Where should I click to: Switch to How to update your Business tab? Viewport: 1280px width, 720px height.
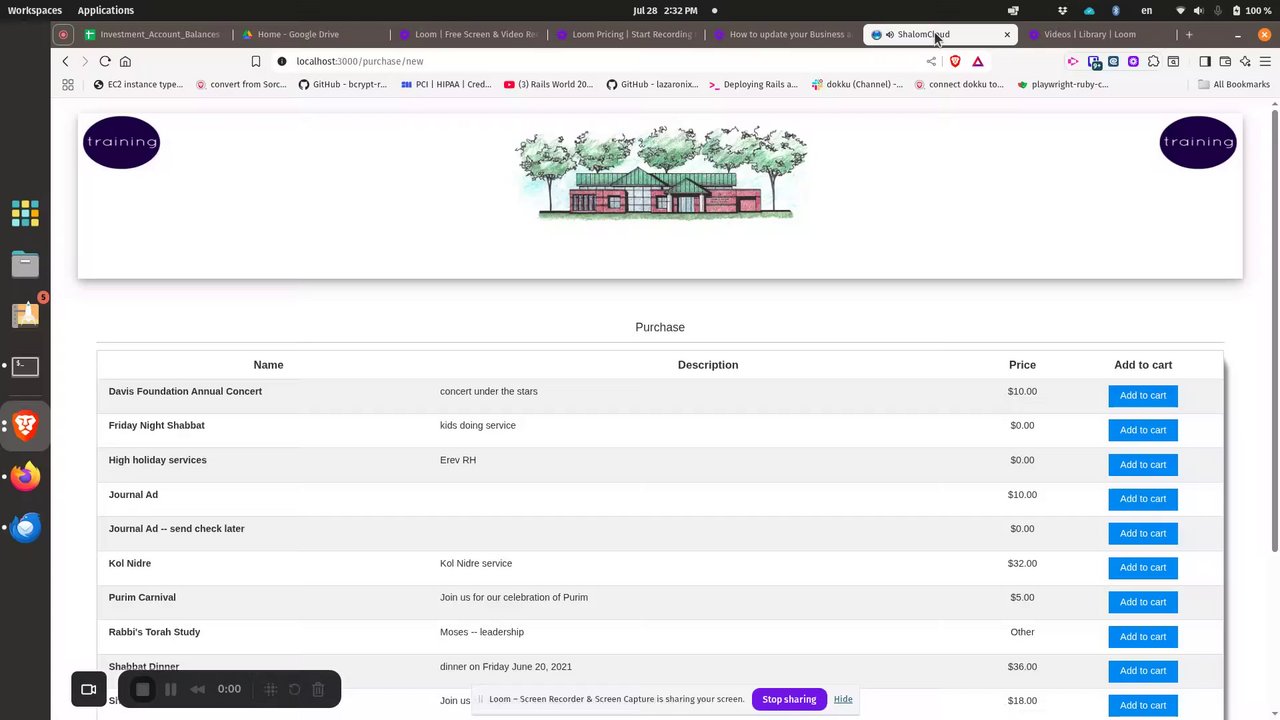click(782, 34)
